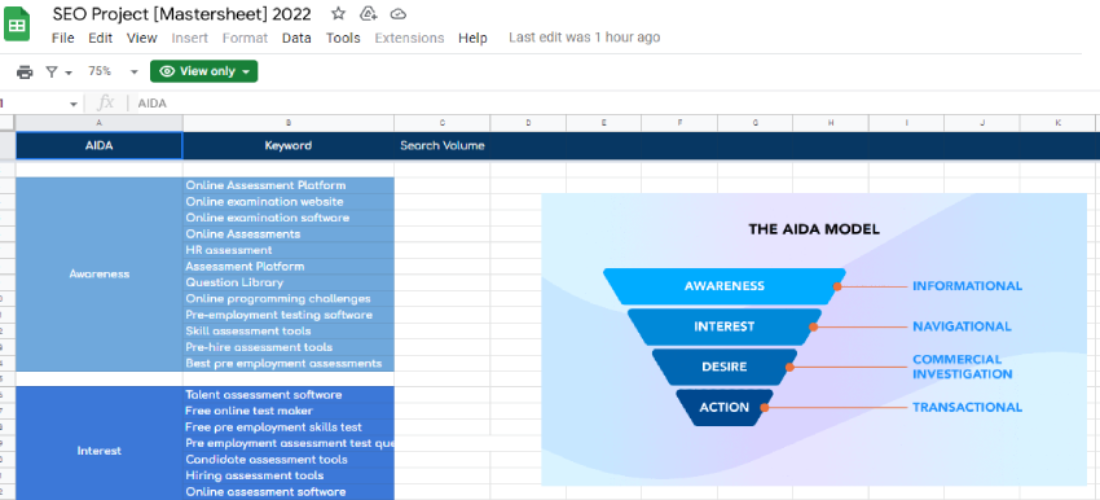Click the print icon
This screenshot has height=500, width=1100.
pos(25,72)
